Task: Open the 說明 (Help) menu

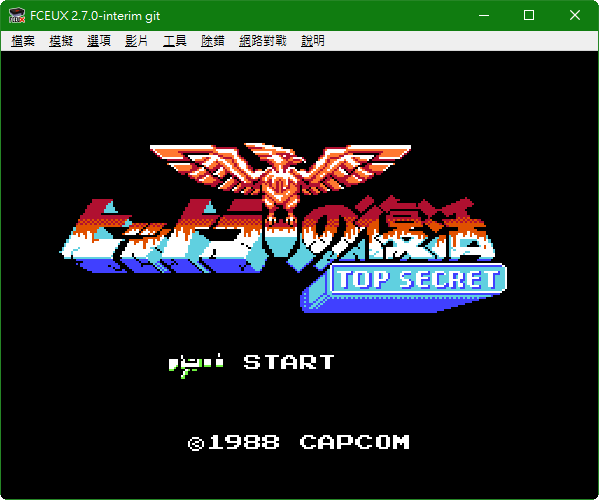Action: (x=312, y=41)
